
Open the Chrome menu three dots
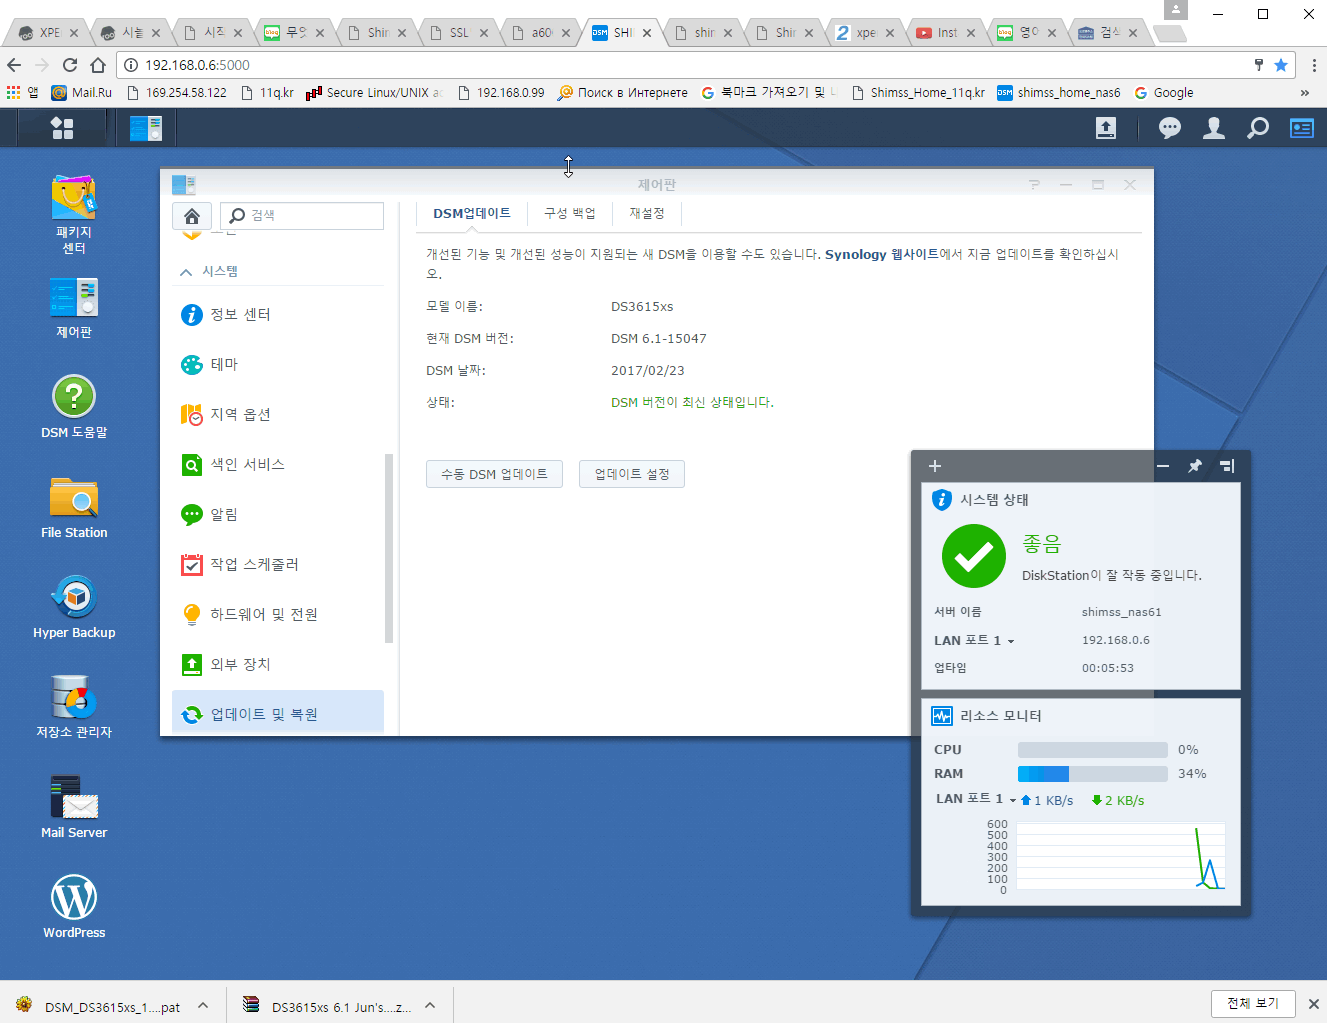(x=1313, y=65)
